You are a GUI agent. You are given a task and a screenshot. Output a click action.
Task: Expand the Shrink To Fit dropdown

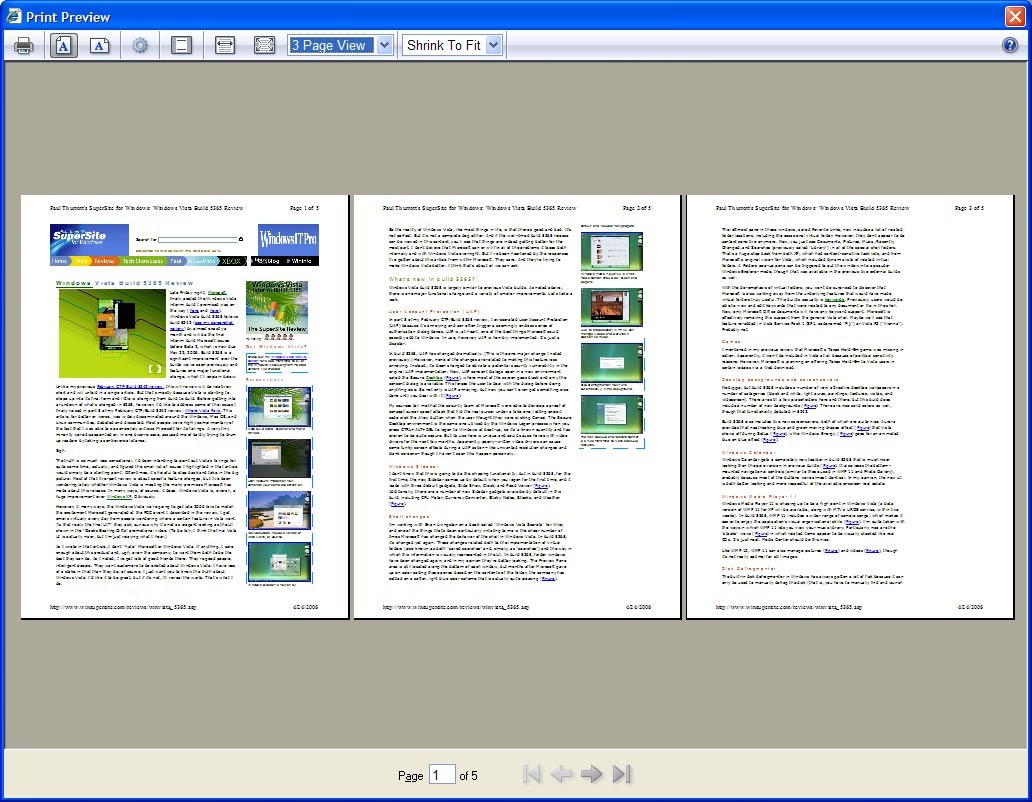(455, 45)
